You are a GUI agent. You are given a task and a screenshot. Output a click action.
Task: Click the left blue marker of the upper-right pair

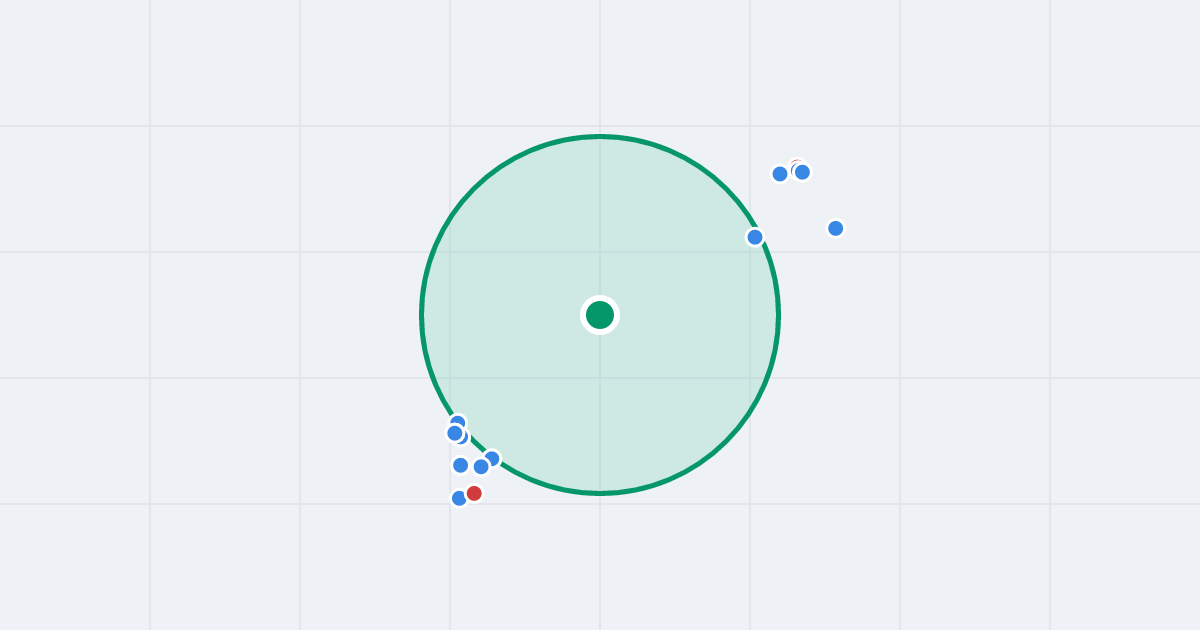coord(780,174)
